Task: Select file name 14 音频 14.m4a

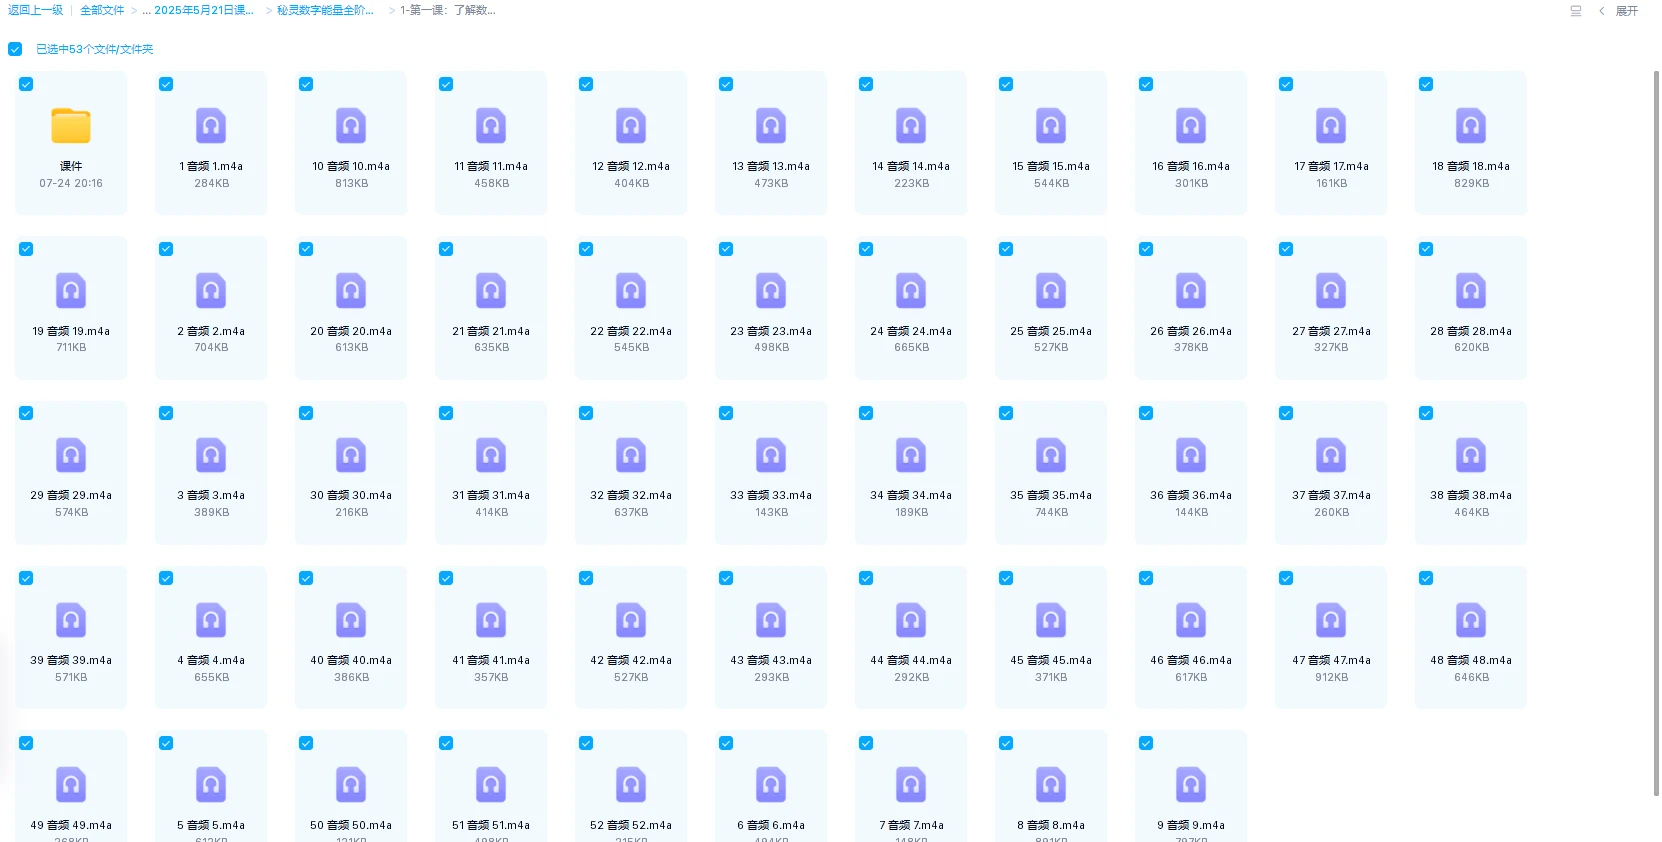Action: coord(911,166)
